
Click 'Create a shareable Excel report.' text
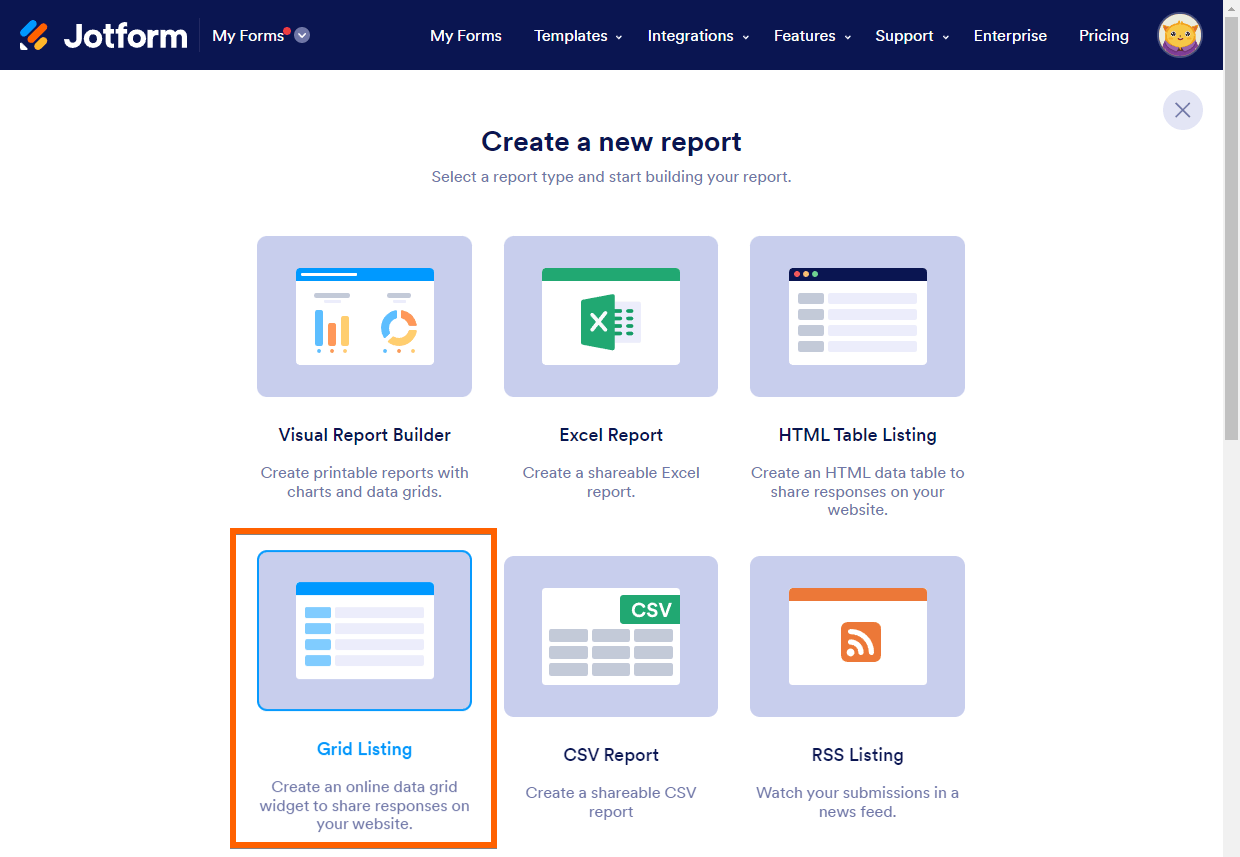coord(611,482)
